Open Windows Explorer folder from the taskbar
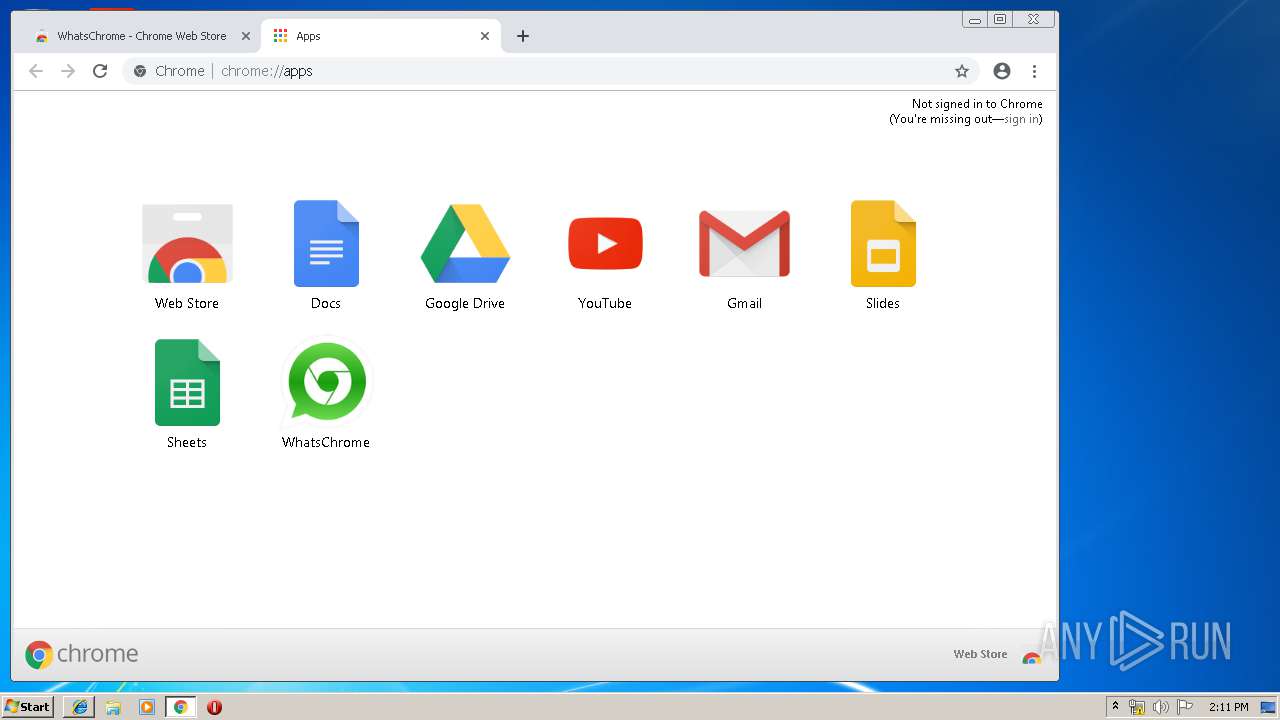This screenshot has width=1280, height=720. pyautogui.click(x=113, y=707)
